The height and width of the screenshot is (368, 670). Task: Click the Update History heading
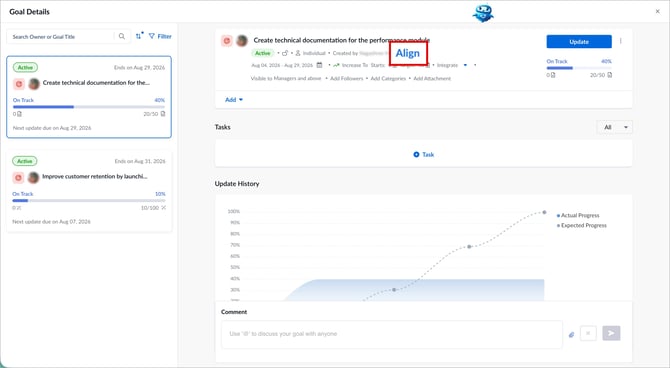[237, 183]
